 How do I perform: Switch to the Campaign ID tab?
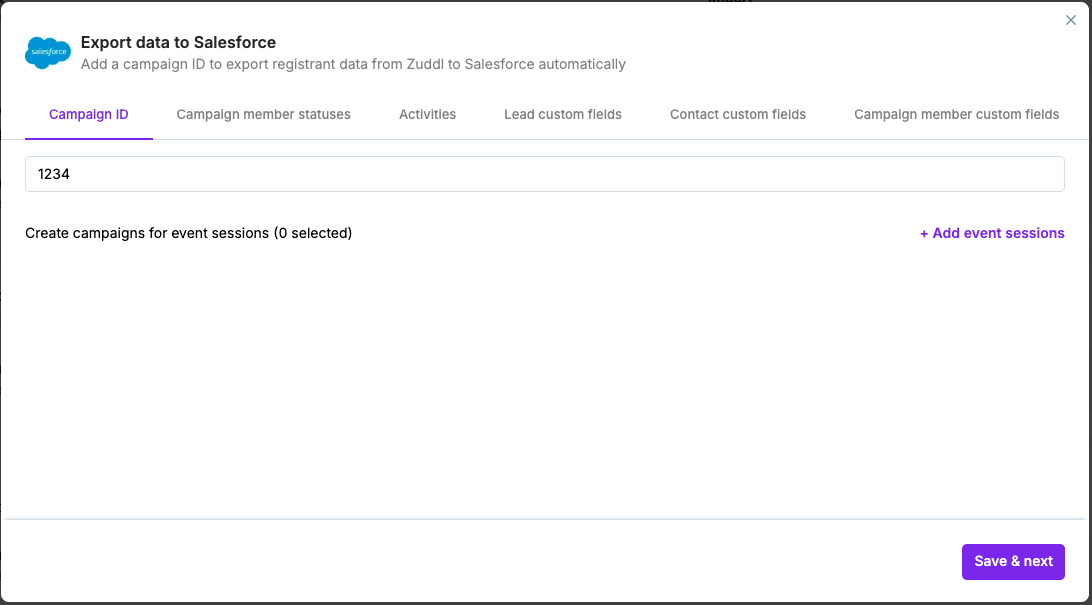click(x=89, y=114)
